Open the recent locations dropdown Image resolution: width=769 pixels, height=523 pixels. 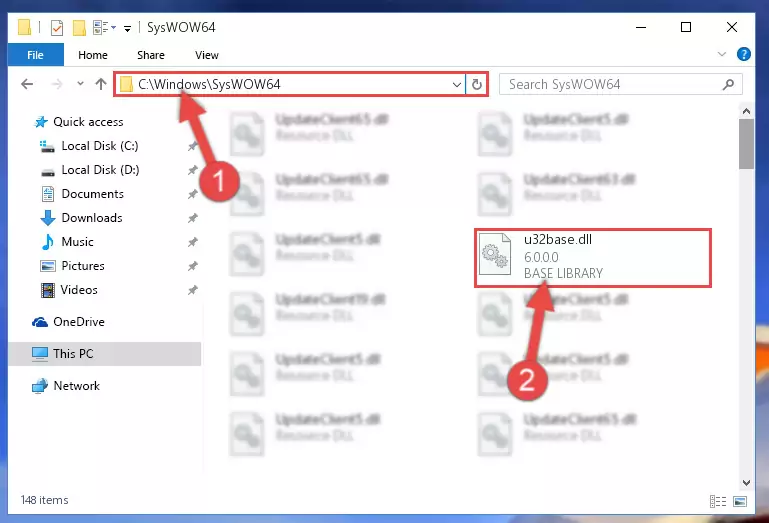(80, 84)
